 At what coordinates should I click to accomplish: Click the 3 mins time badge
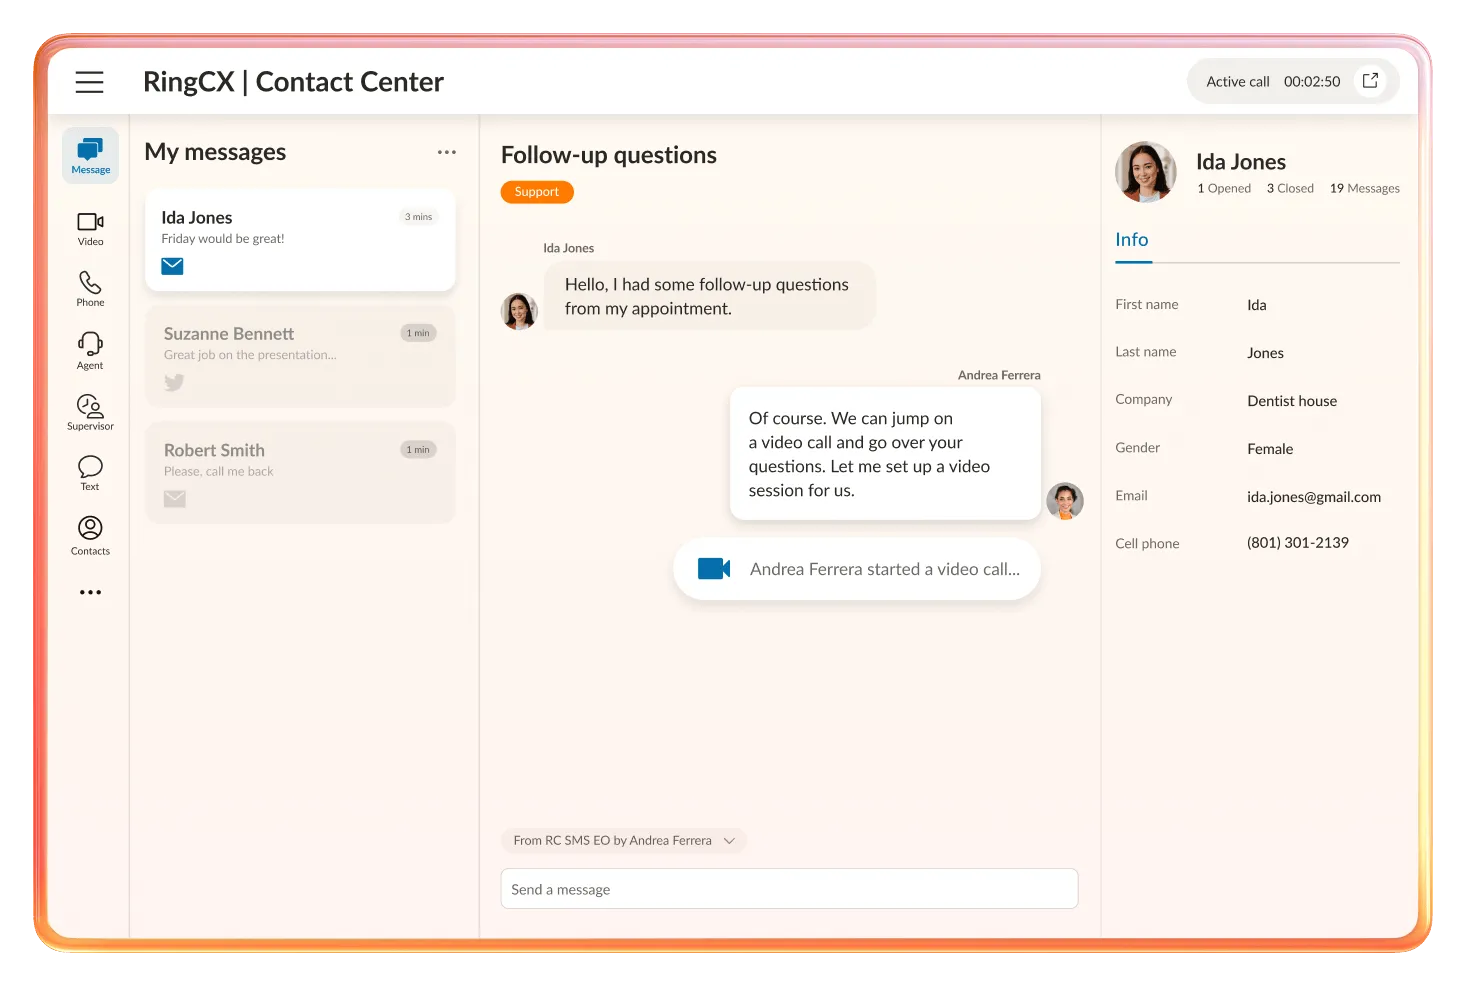point(419,217)
